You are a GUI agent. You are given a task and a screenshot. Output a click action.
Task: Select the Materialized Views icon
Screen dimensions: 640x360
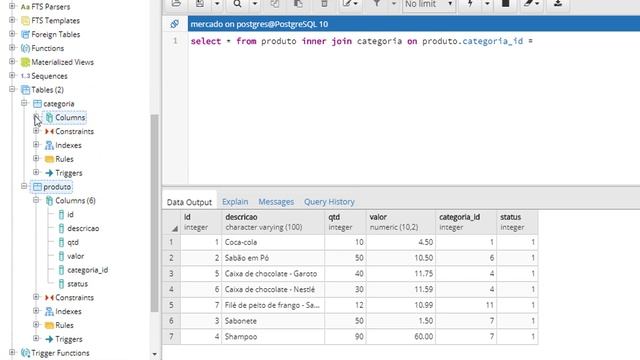tap(25, 62)
